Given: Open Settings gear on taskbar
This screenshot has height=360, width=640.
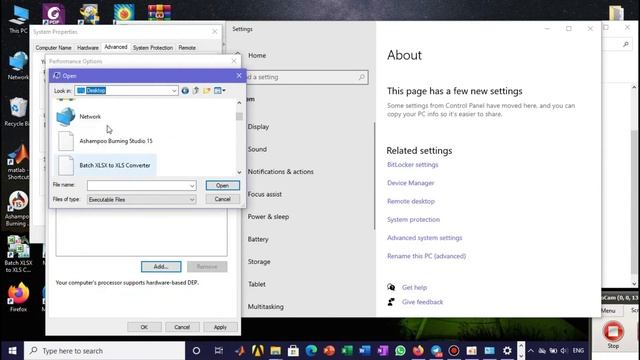Looking at the screenshot, I should (x=507, y=351).
